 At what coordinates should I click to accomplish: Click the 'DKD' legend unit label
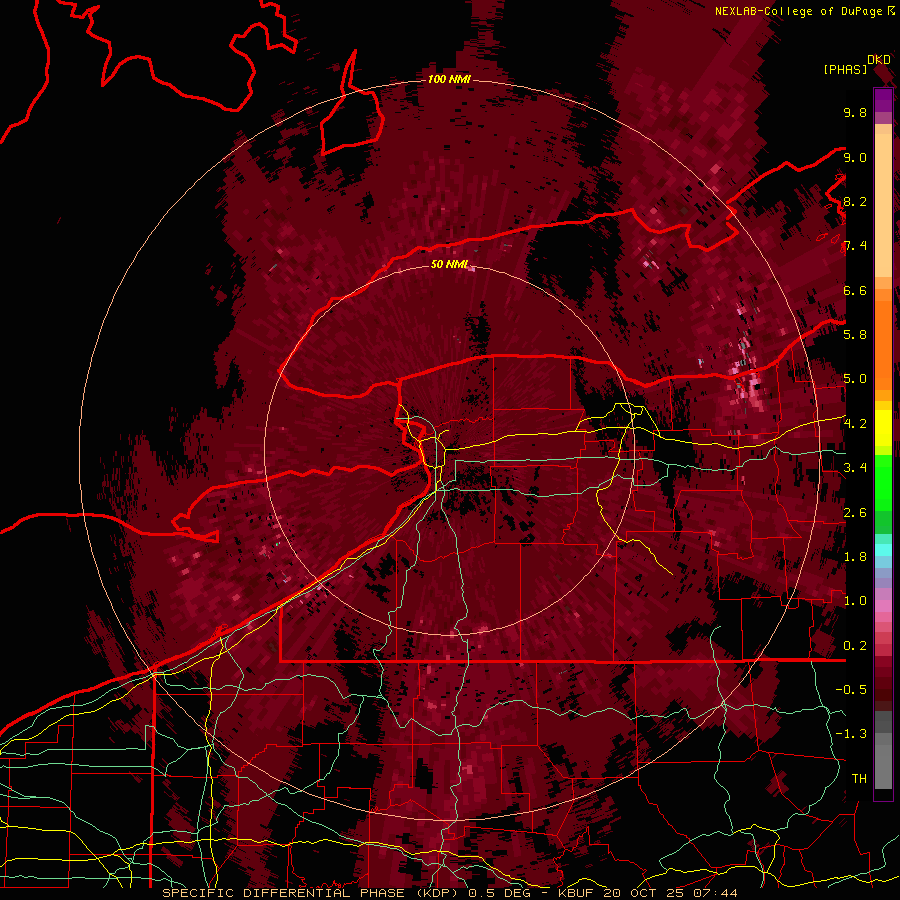tap(879, 60)
